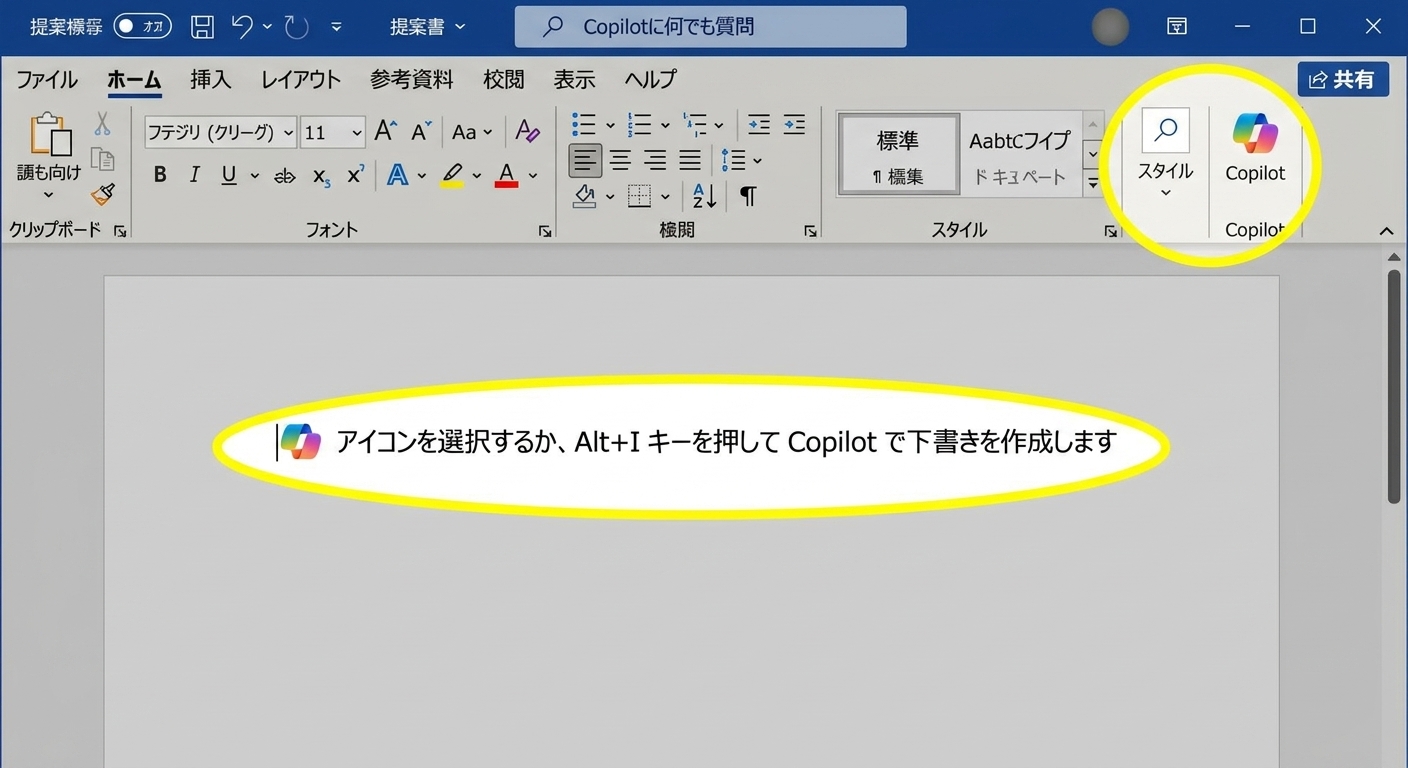Click the Copilotに何でも質問 search box
This screenshot has width=1408, height=768.
[711, 27]
